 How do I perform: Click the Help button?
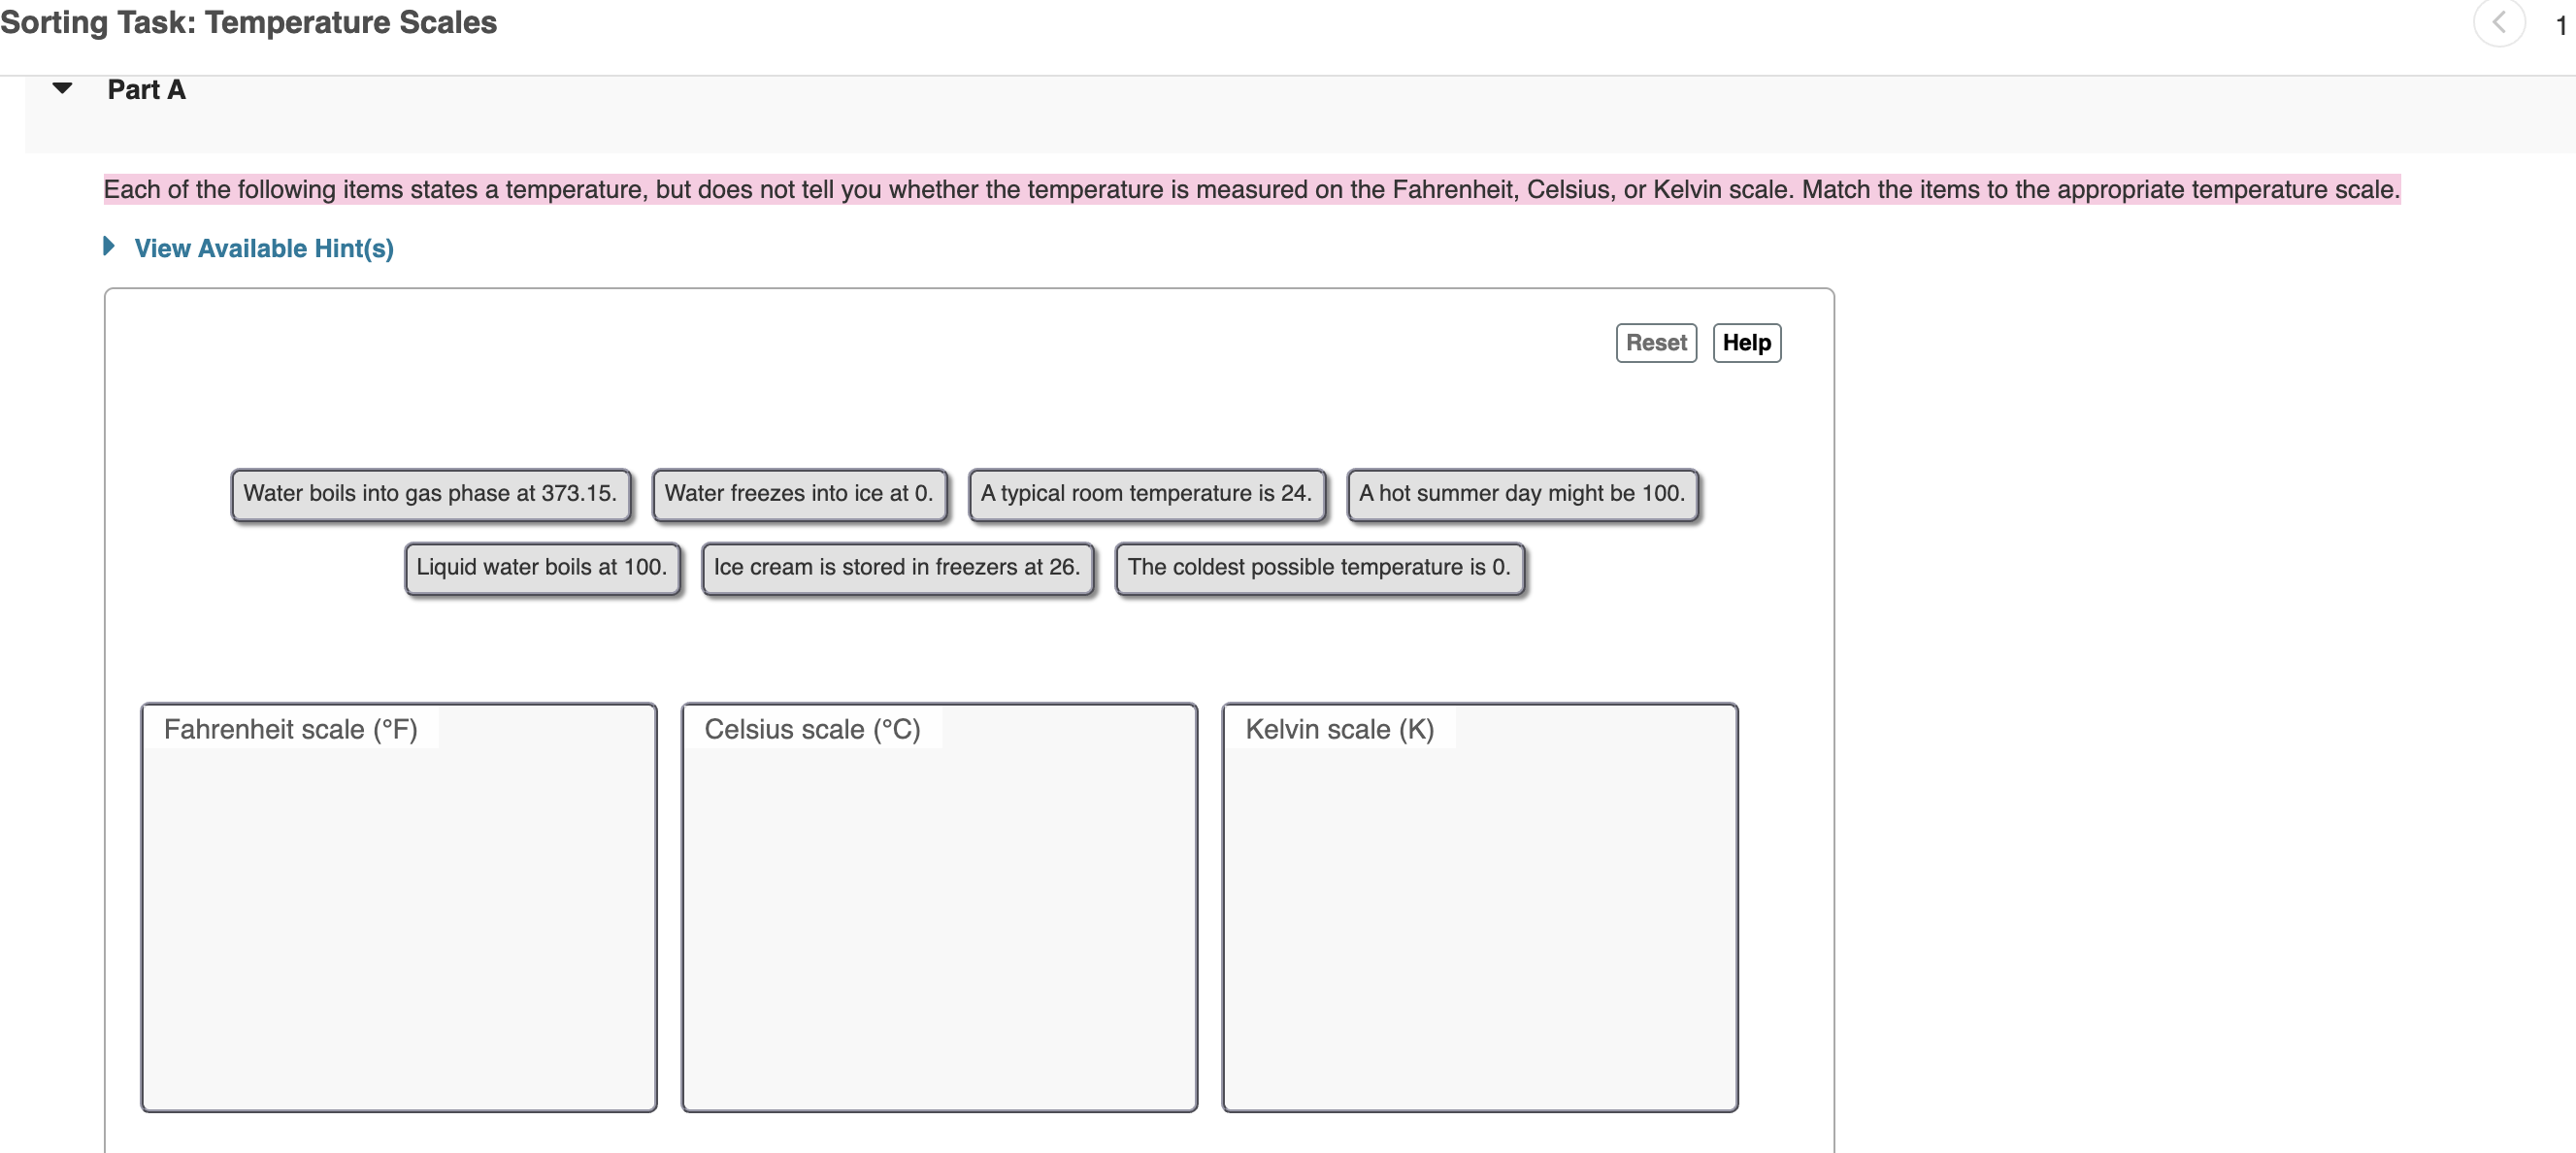(x=1746, y=342)
